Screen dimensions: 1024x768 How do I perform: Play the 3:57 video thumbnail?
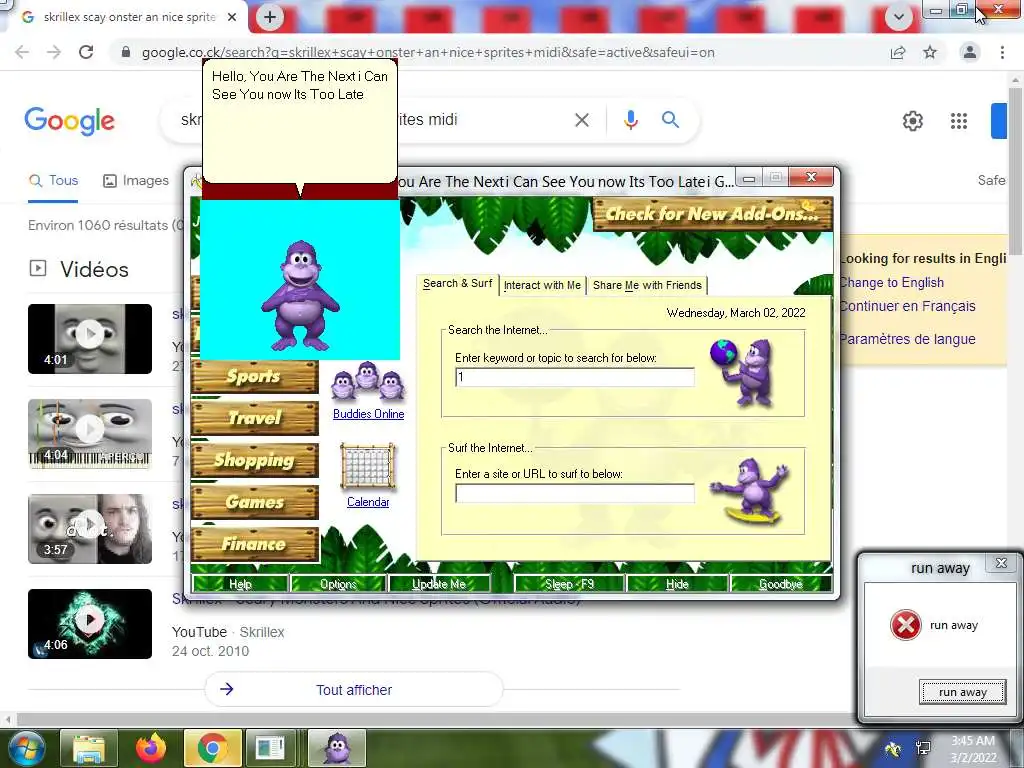tap(90, 529)
